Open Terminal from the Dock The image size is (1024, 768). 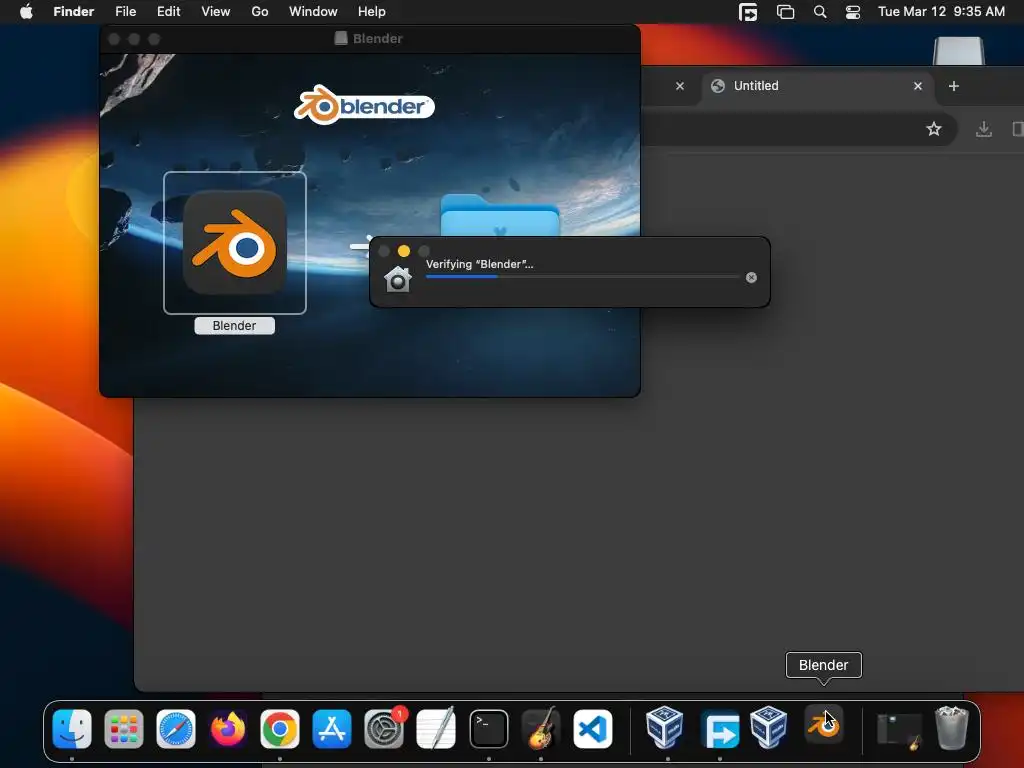(488, 729)
